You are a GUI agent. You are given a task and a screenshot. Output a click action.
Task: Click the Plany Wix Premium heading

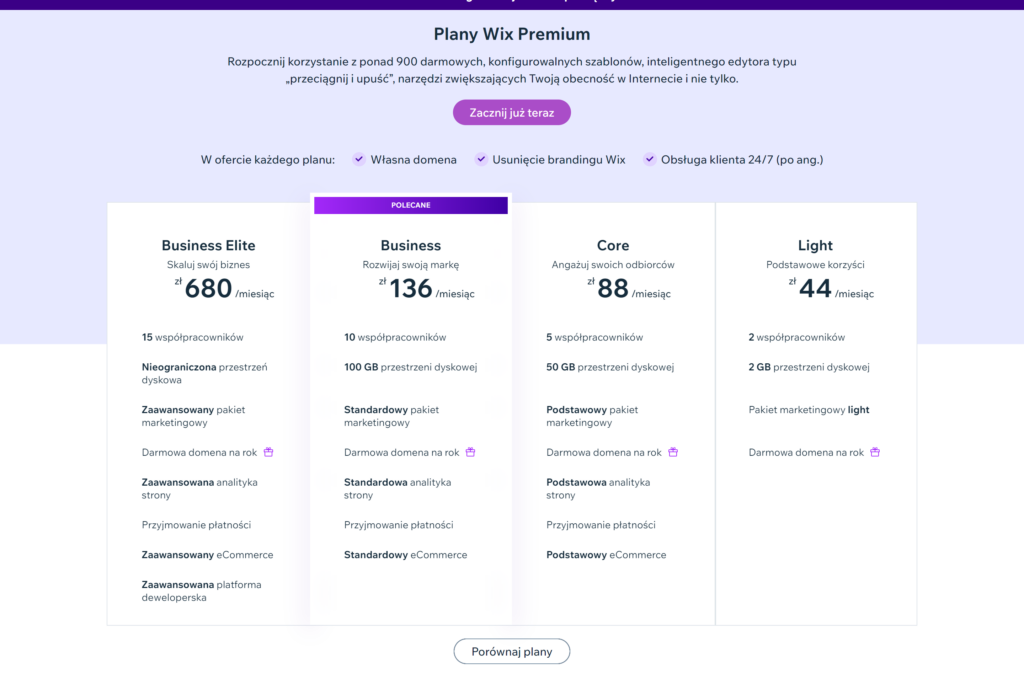tap(511, 35)
